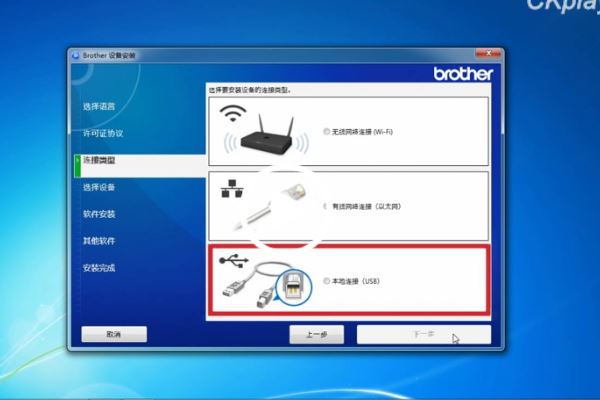Click the Ethernet cable plug illustration

coord(270,207)
